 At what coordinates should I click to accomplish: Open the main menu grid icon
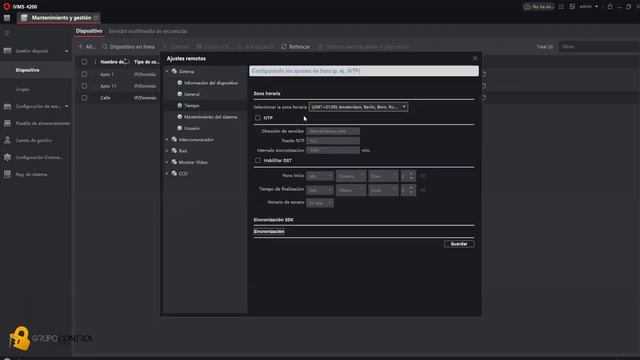7,18
